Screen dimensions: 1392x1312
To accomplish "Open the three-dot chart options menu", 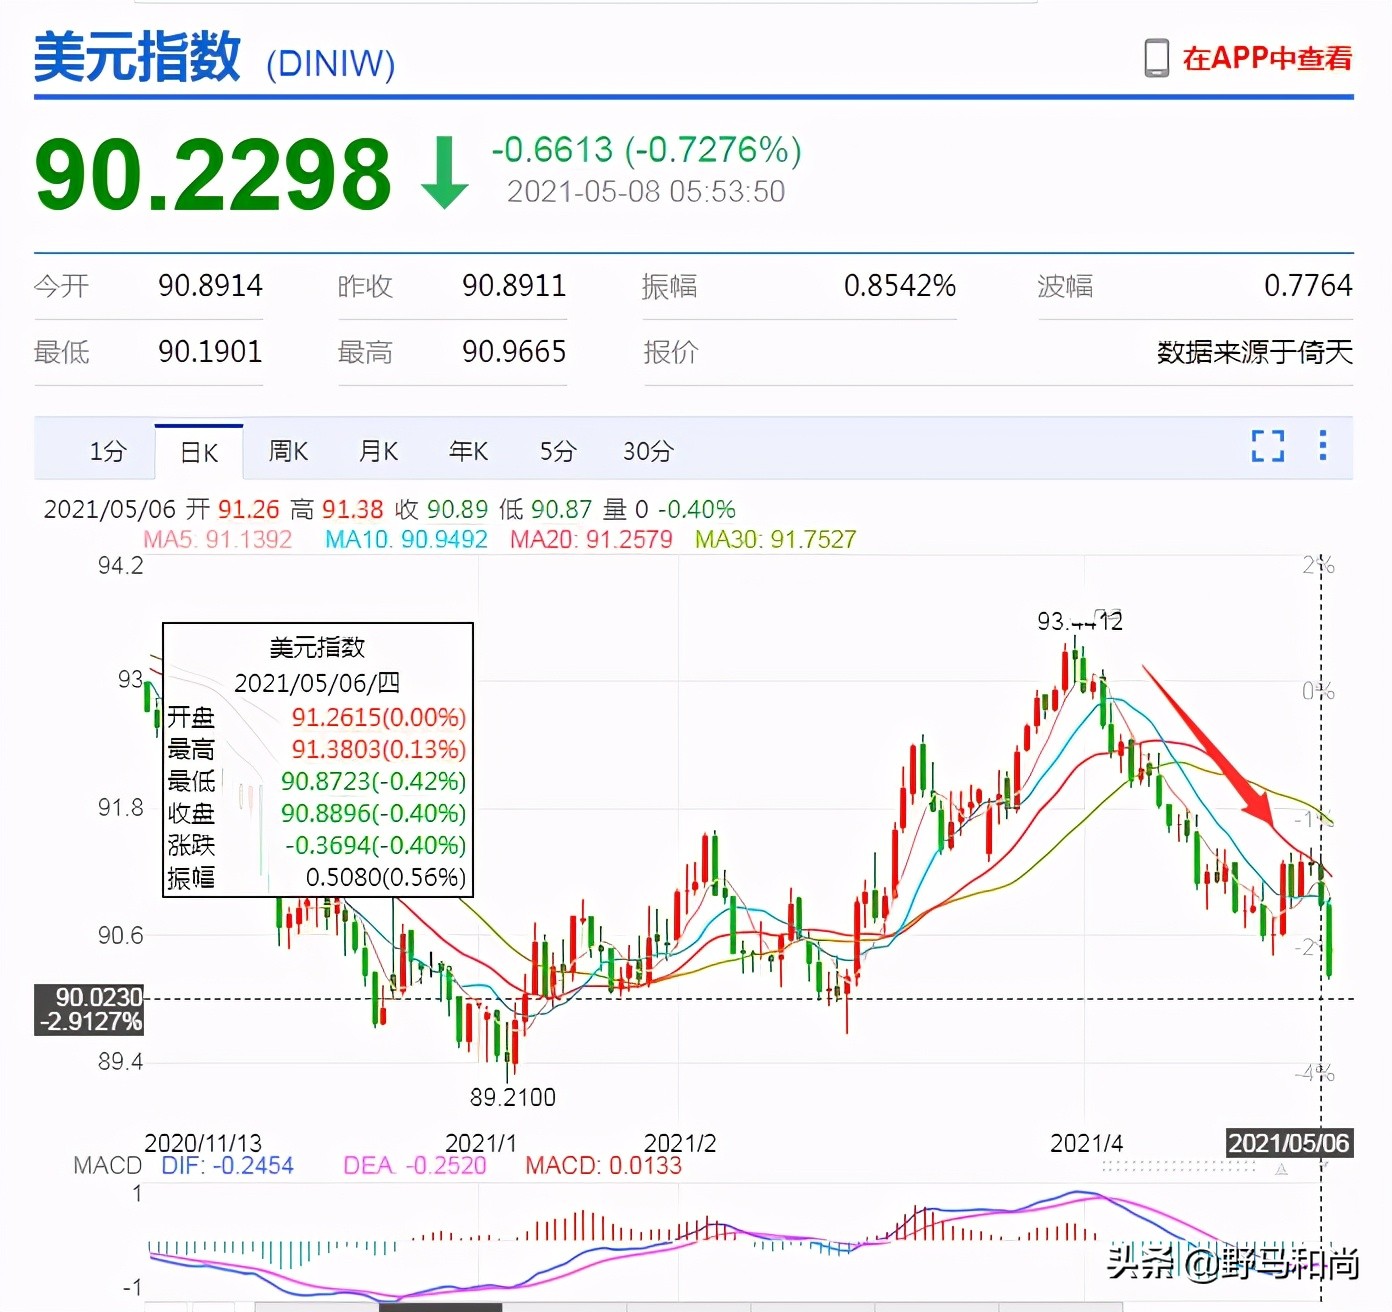I will [x=1322, y=447].
